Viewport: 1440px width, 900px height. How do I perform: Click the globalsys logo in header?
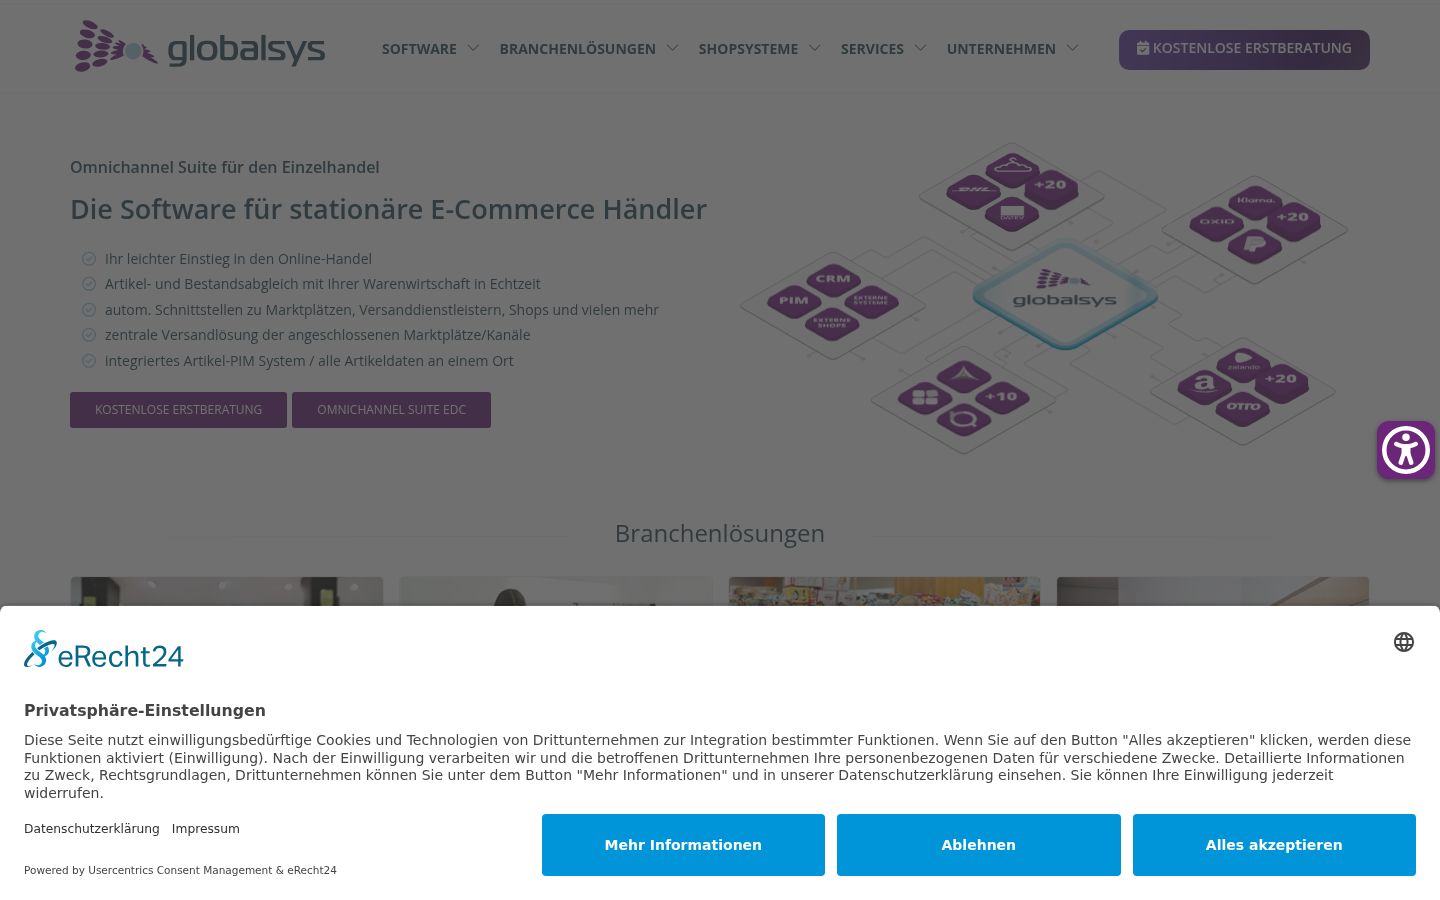coord(200,47)
